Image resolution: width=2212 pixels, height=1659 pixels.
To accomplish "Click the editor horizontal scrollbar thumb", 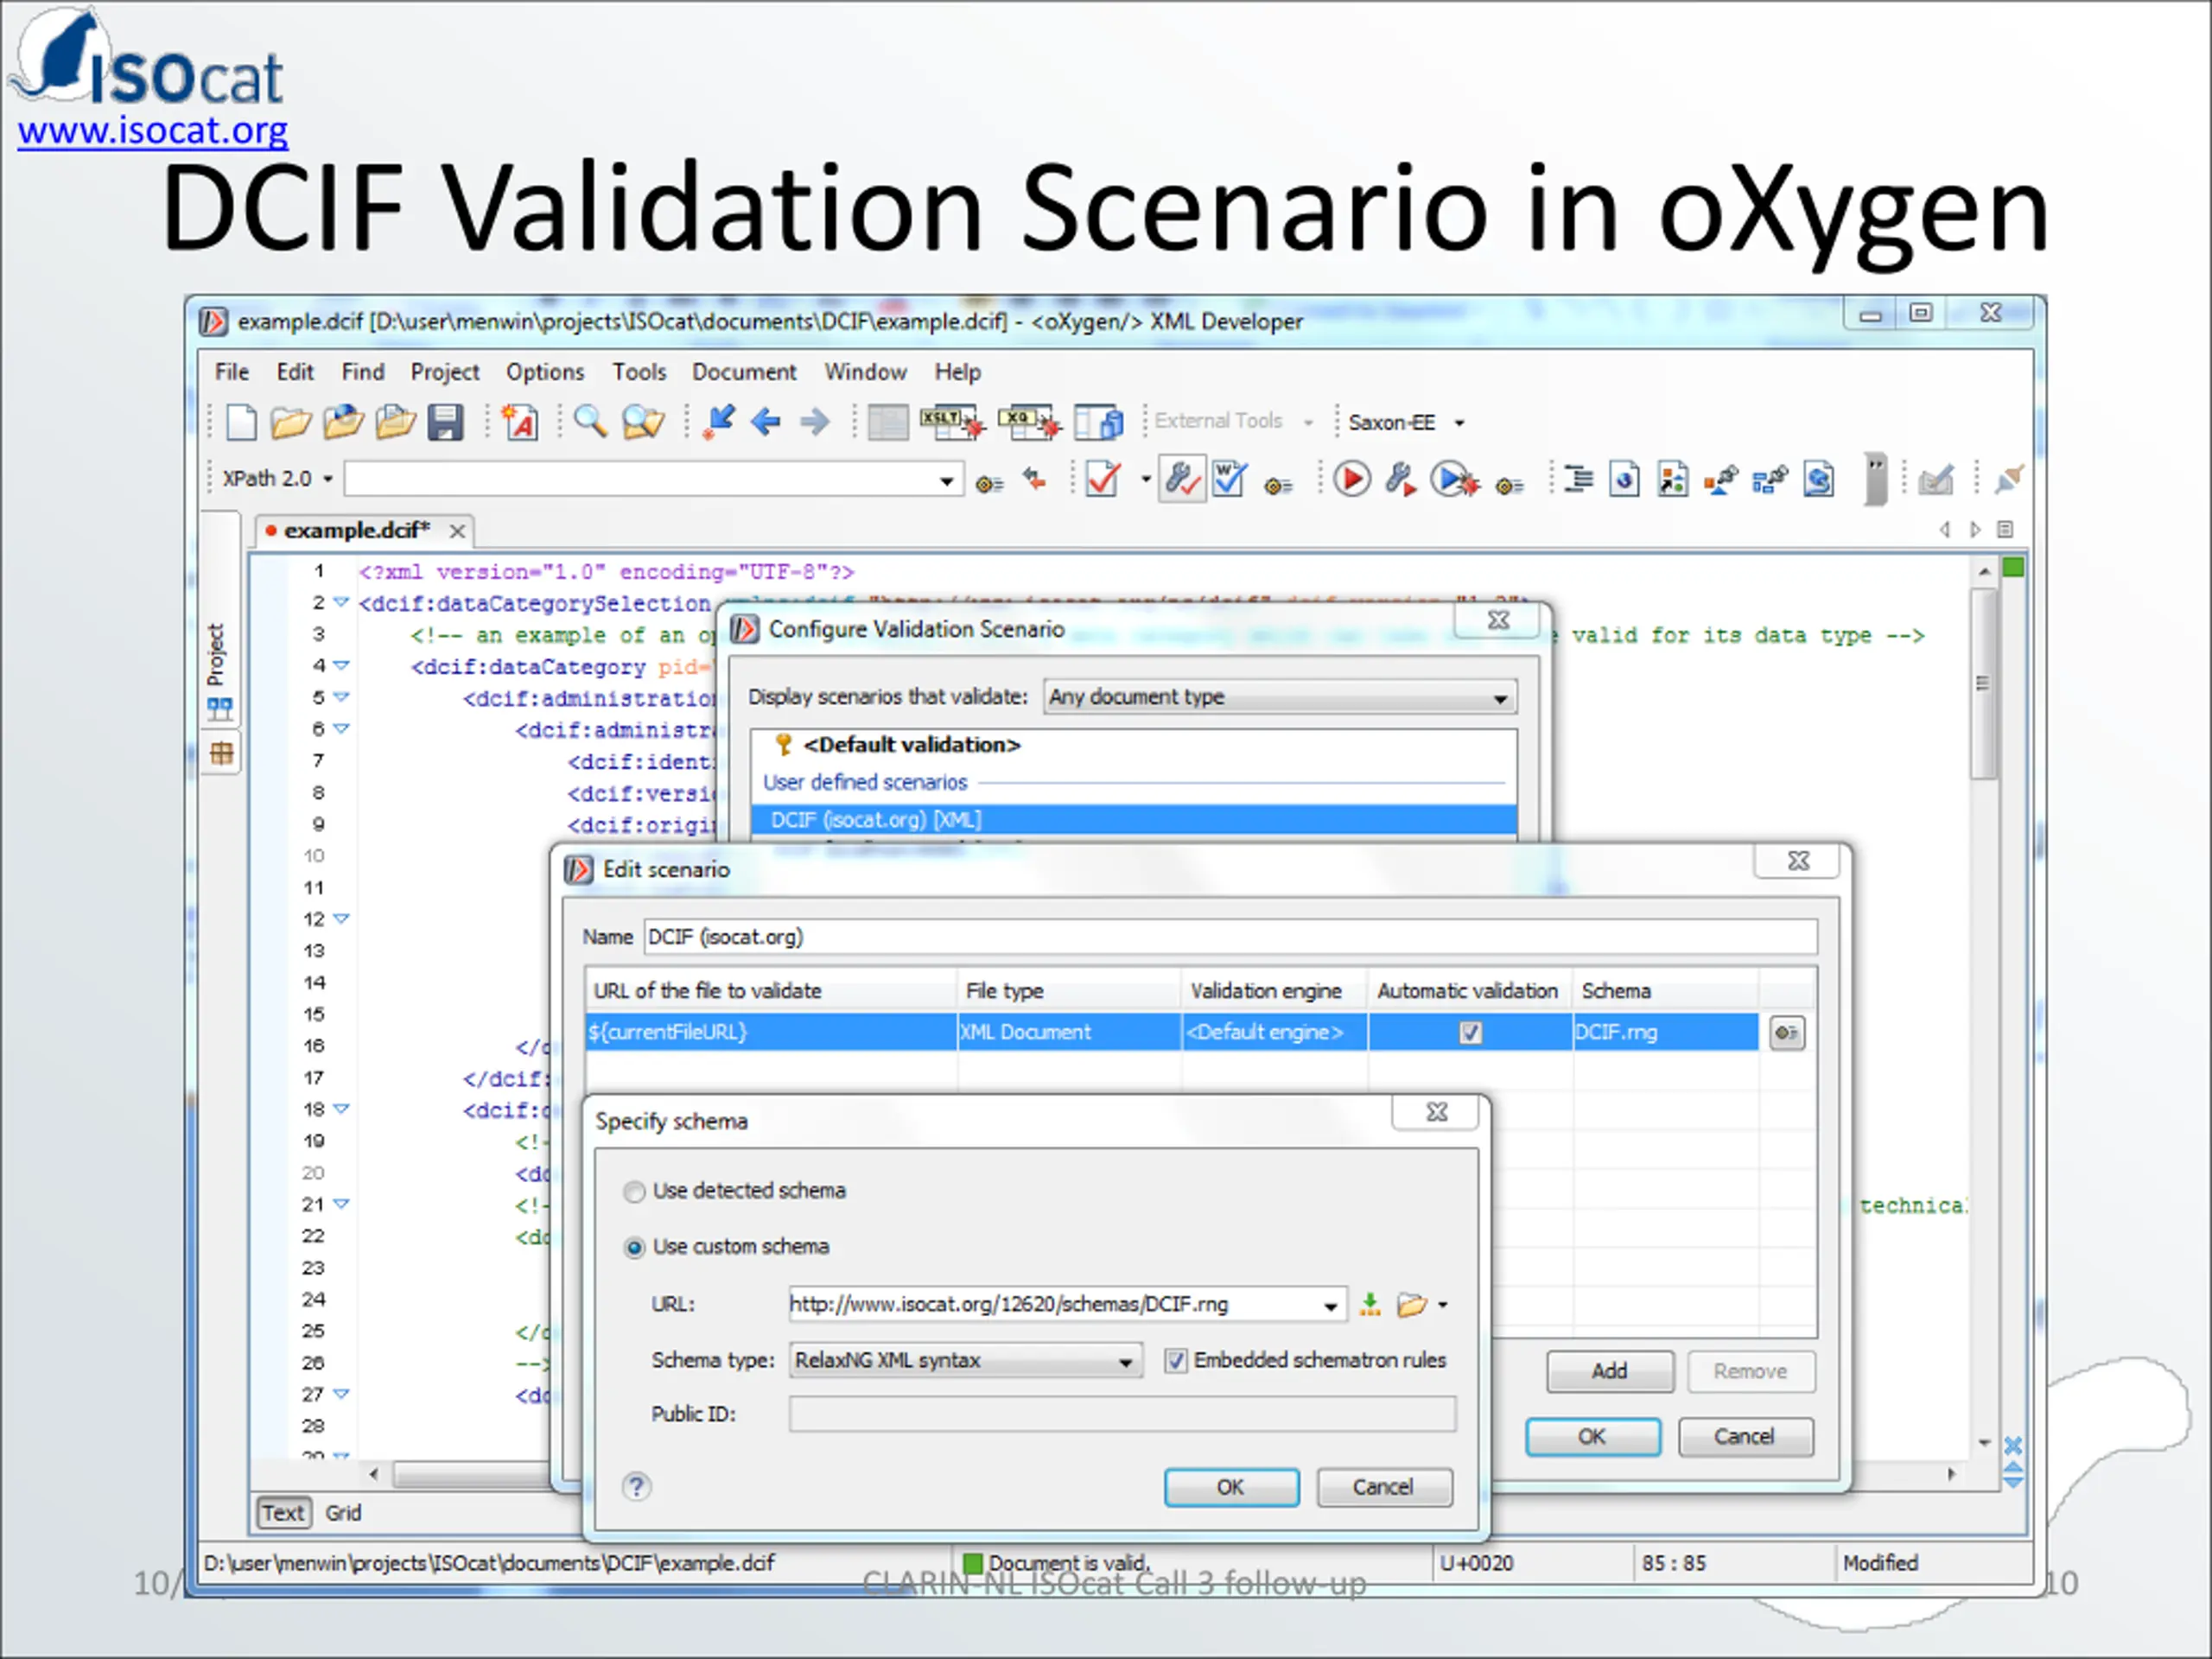I will (x=472, y=1474).
